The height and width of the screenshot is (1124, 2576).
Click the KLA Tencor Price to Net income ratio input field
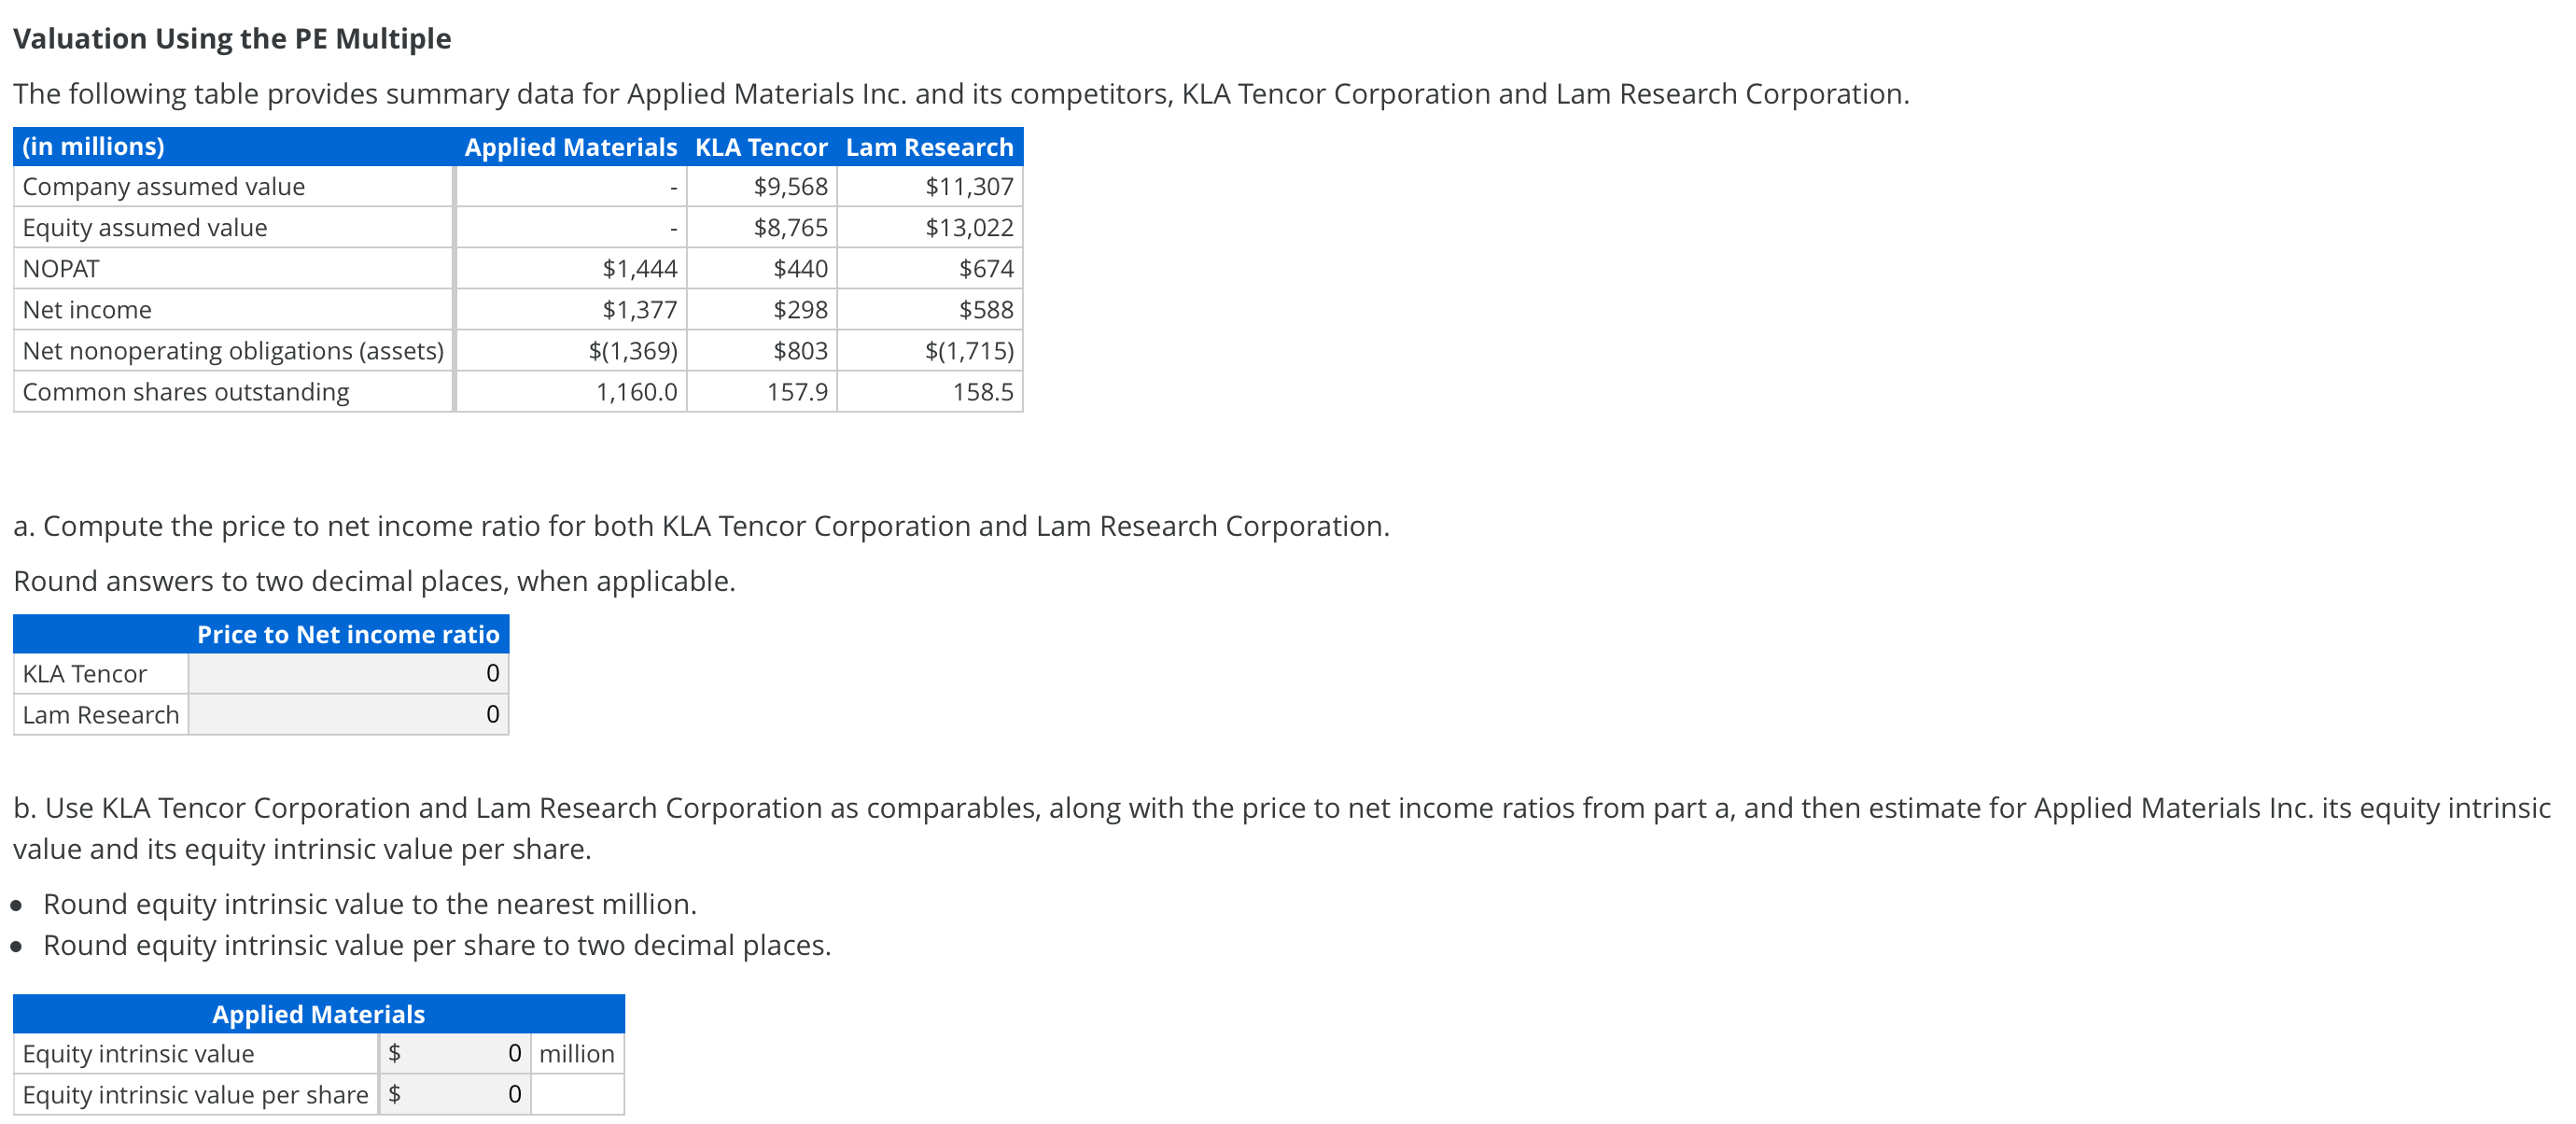pyautogui.click(x=348, y=673)
